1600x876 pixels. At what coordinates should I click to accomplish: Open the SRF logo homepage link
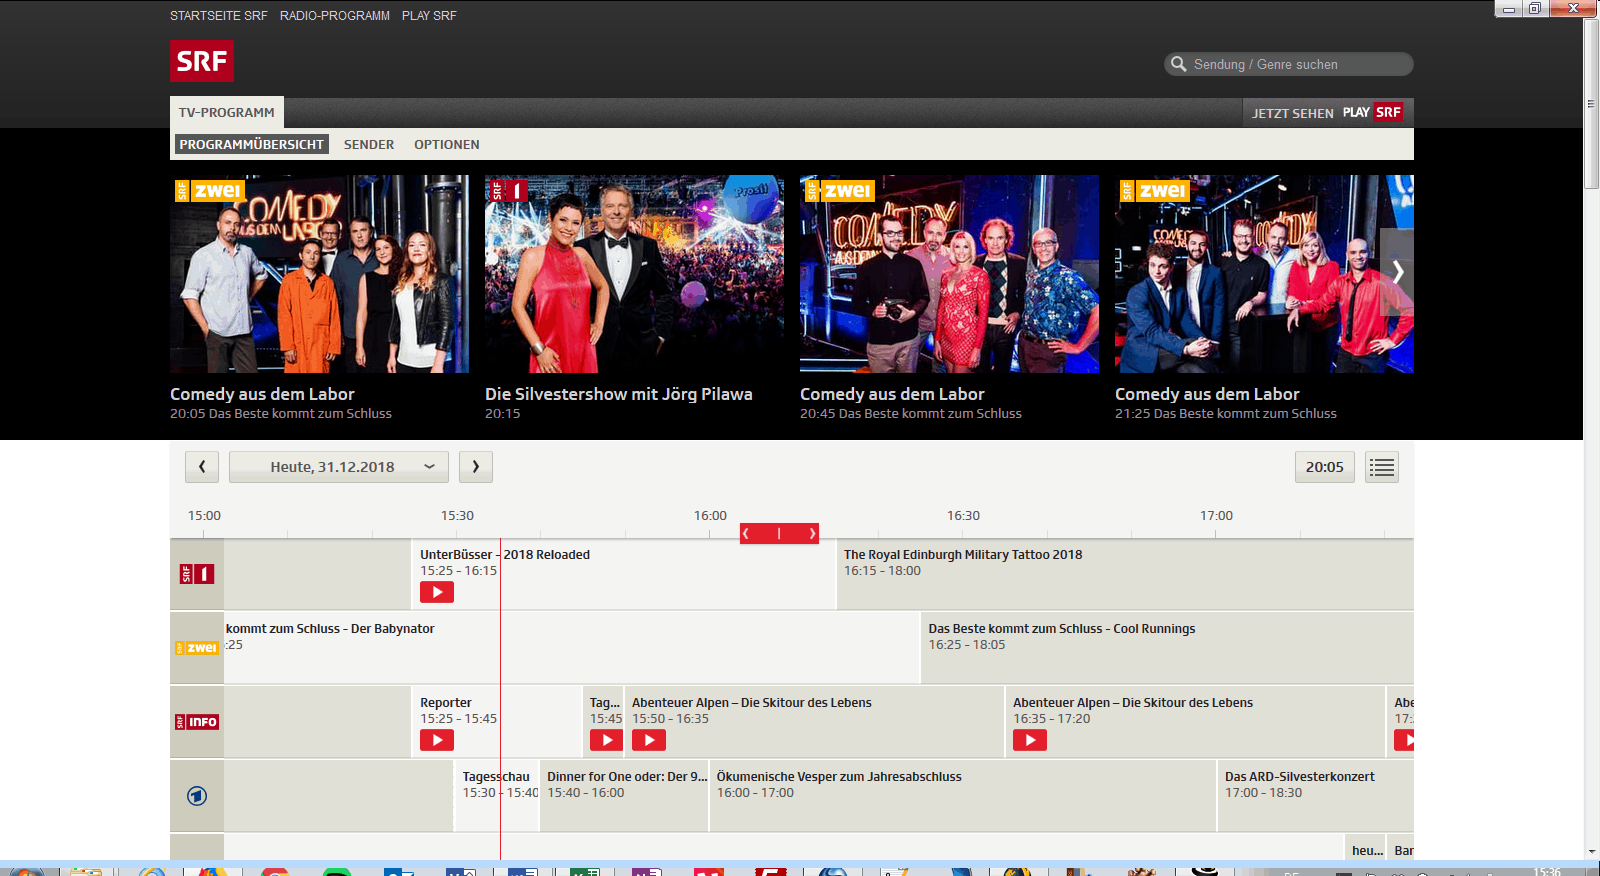(201, 61)
